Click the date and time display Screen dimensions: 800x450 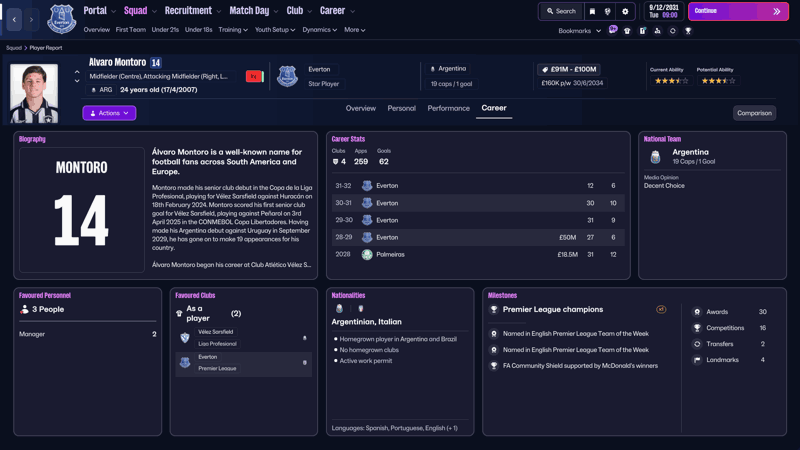(664, 11)
